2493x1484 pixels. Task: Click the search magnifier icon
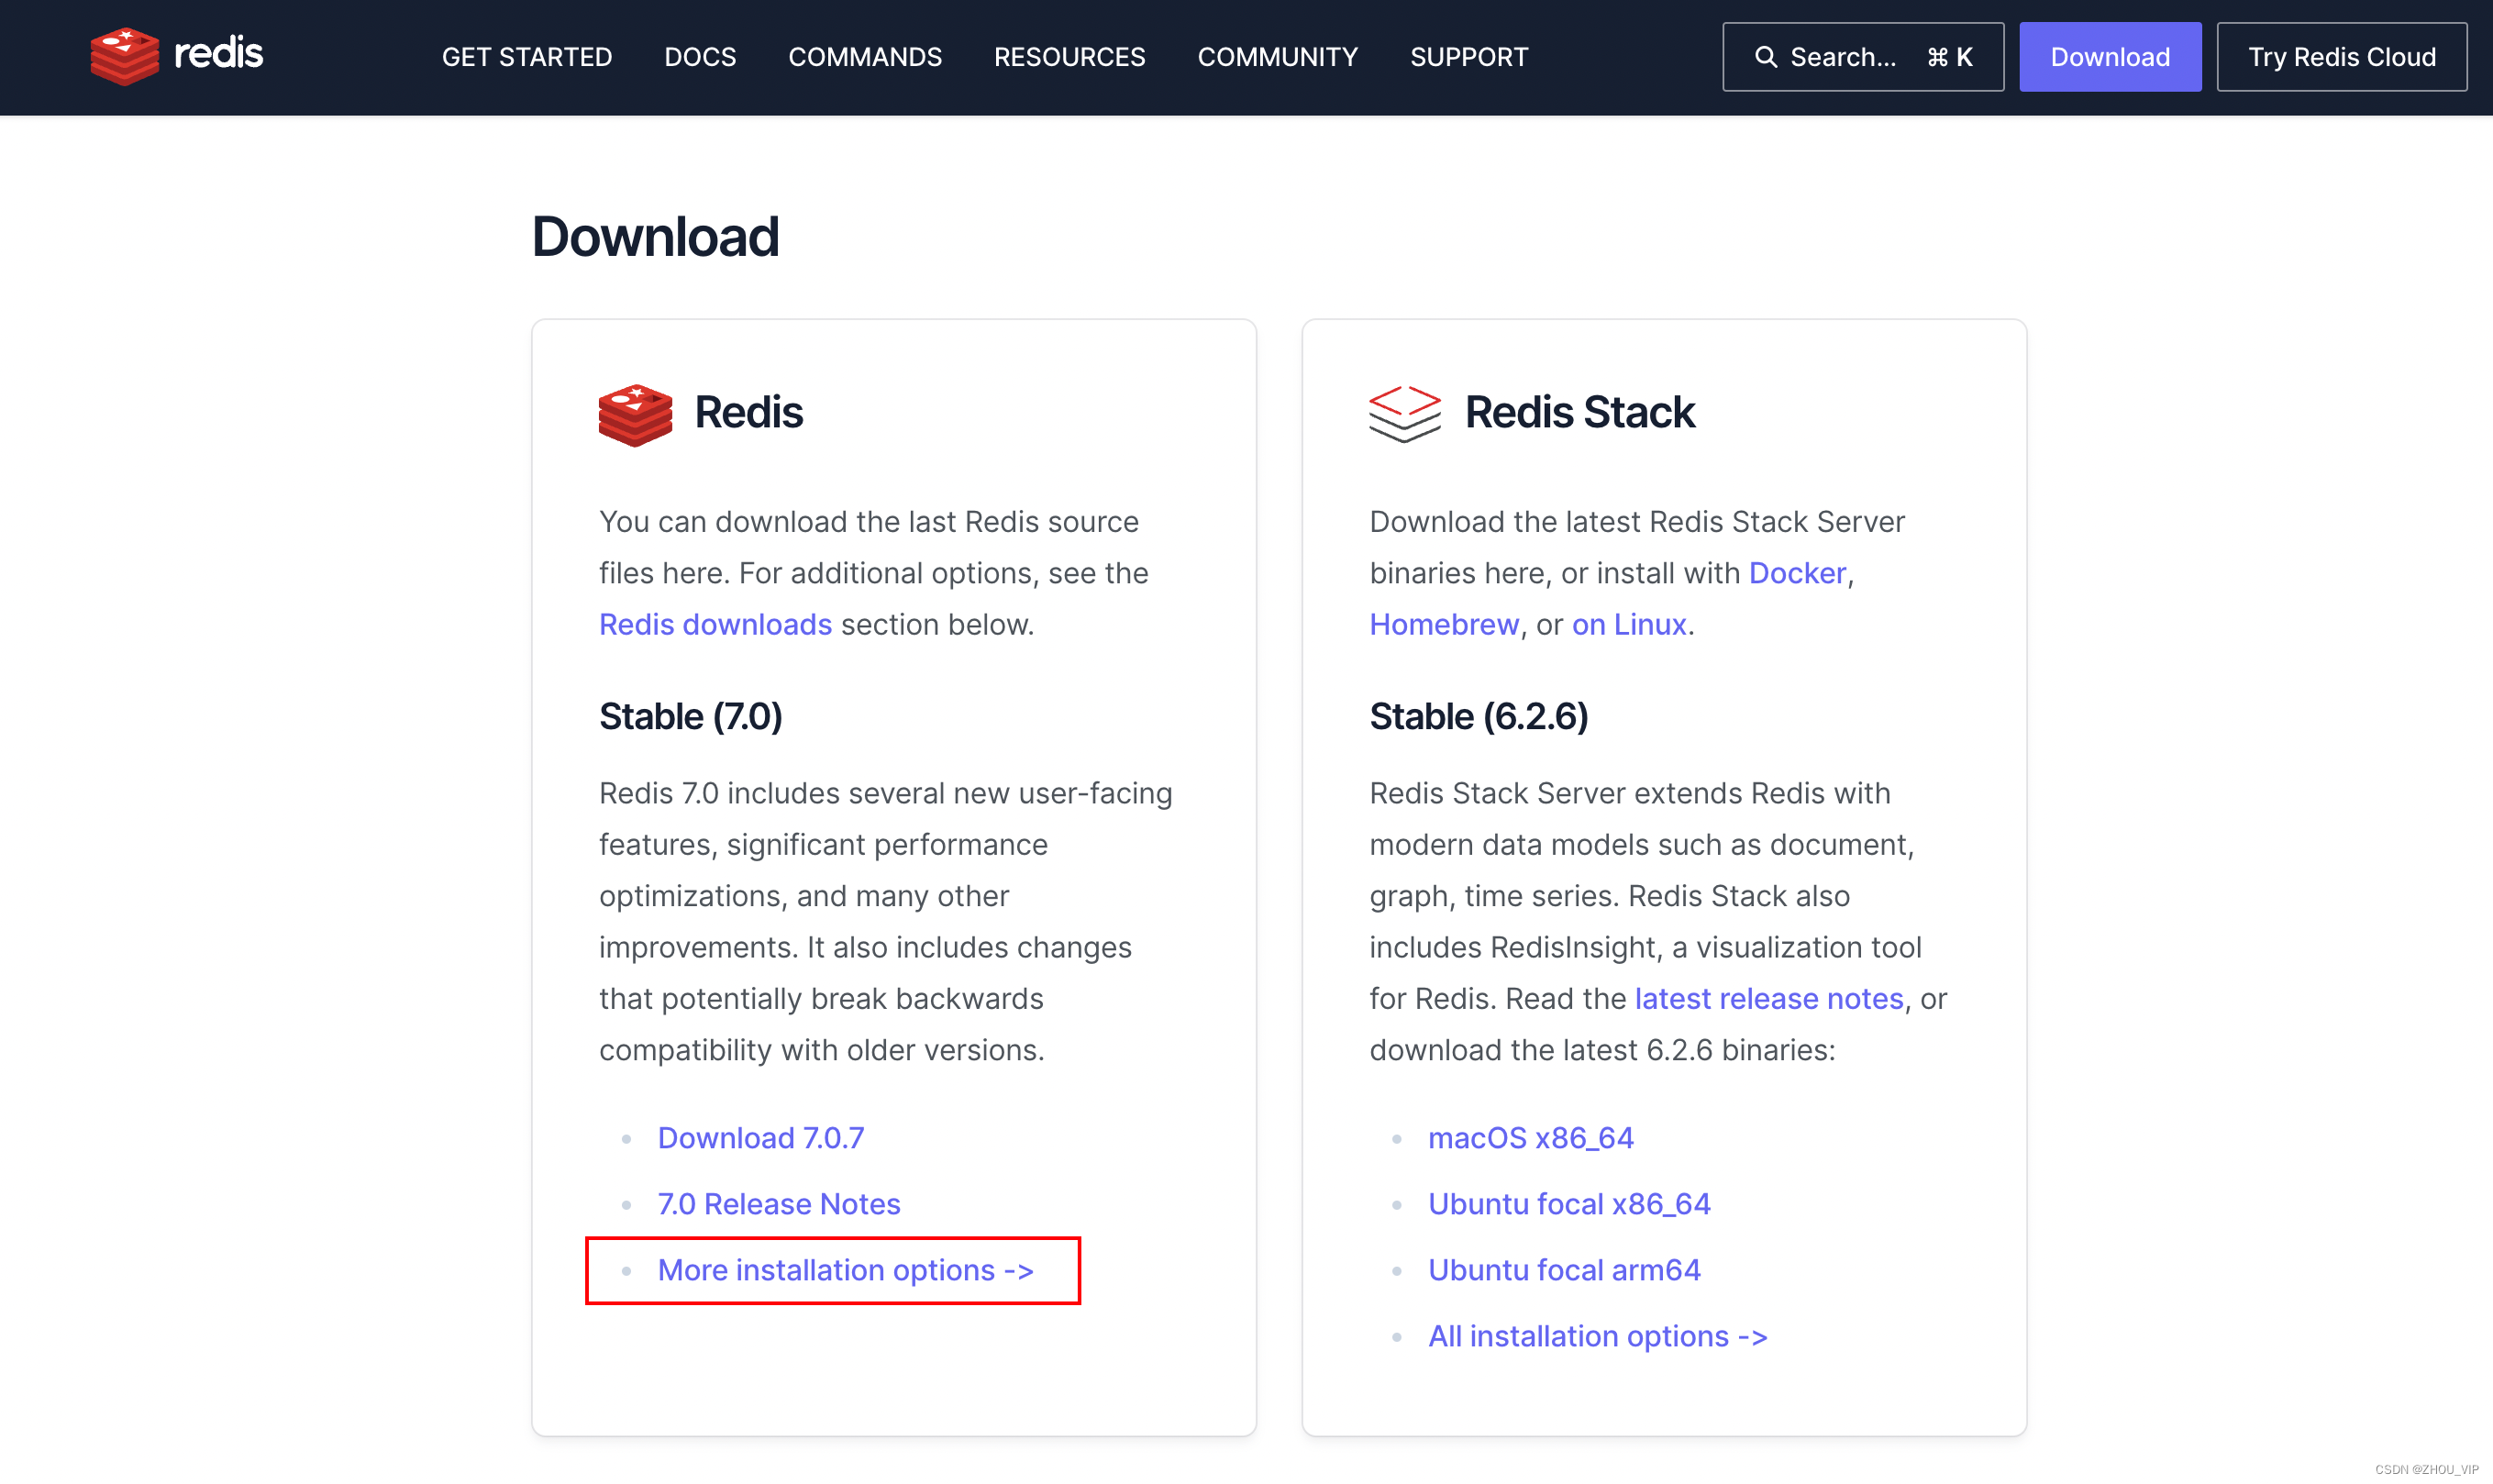coord(1766,57)
